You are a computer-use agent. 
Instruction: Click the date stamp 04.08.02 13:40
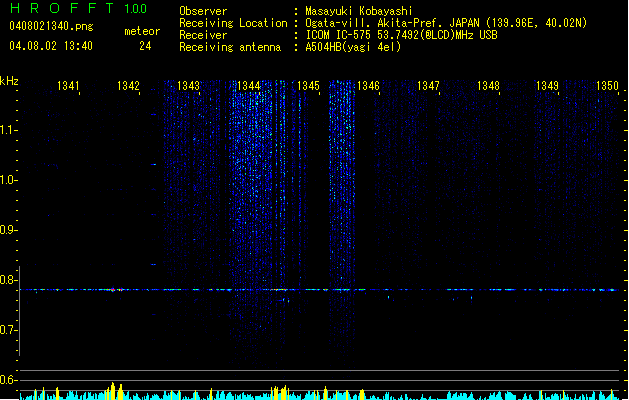coord(51,46)
